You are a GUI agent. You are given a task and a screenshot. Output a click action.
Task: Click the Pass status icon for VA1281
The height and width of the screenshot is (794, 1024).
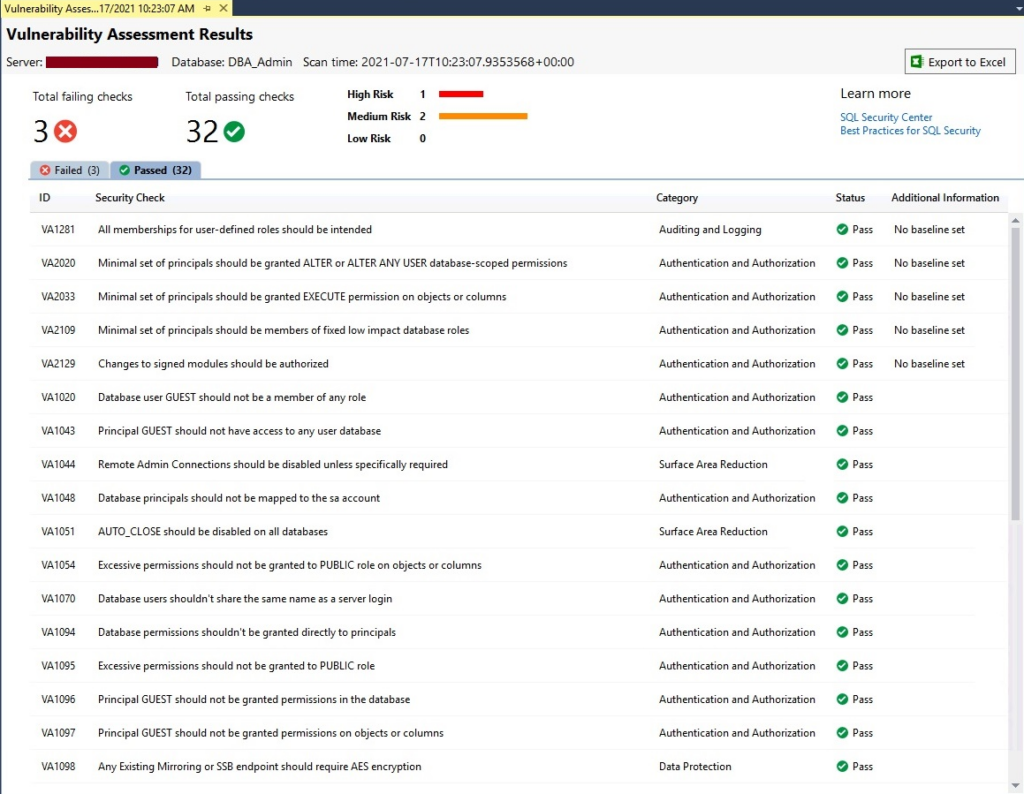pyautogui.click(x=842, y=230)
